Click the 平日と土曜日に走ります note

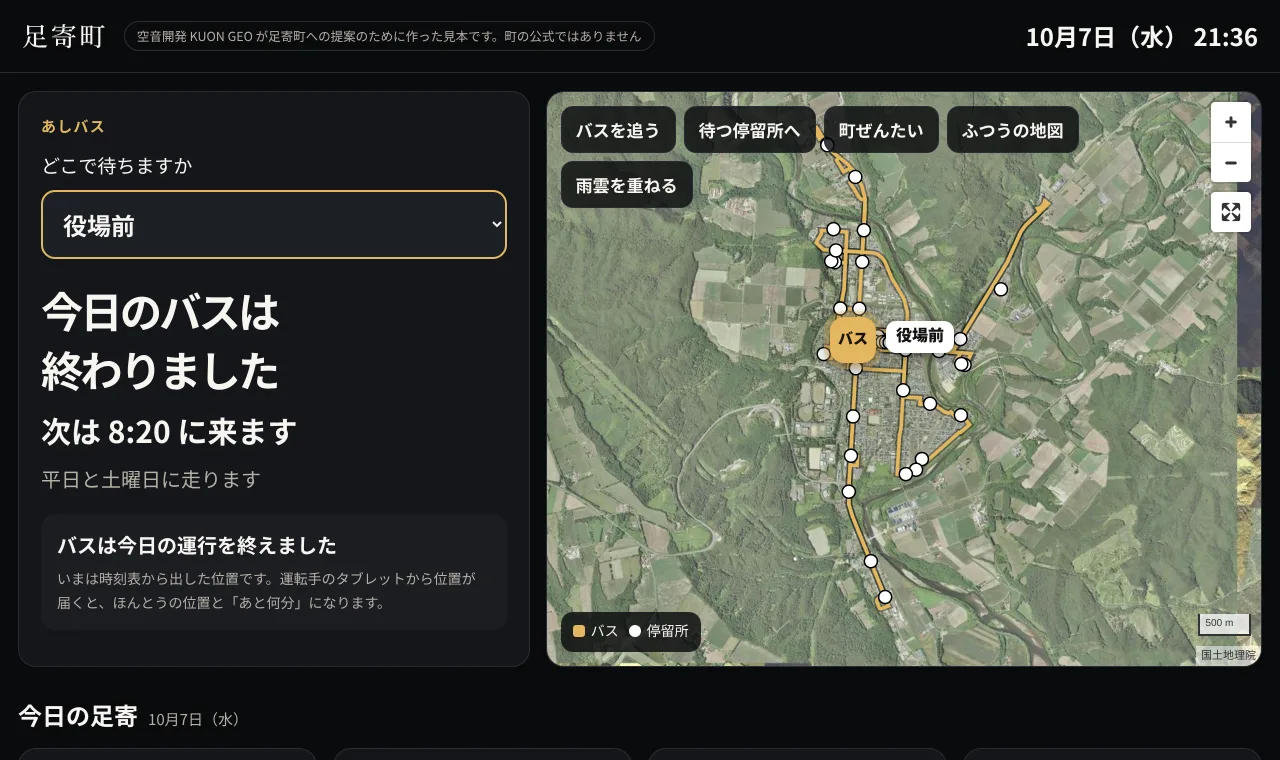click(x=151, y=480)
